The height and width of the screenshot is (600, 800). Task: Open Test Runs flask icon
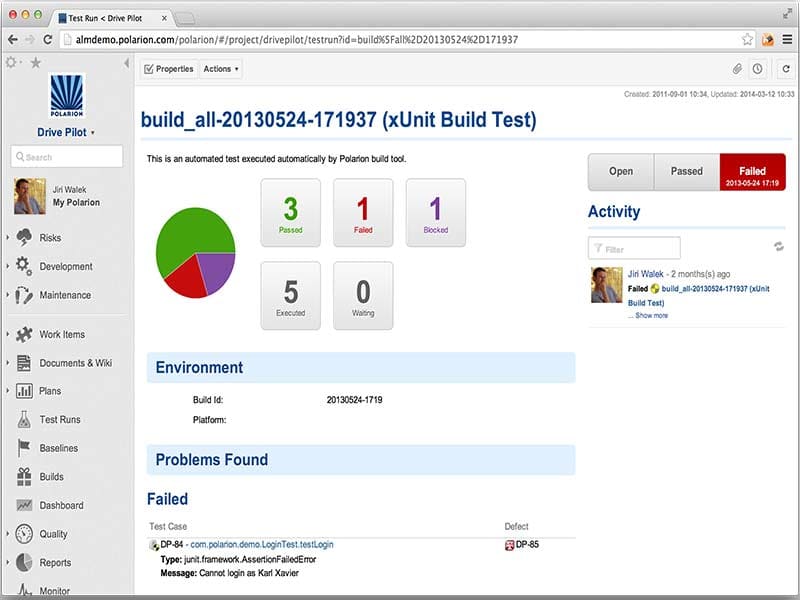pyautogui.click(x=24, y=420)
